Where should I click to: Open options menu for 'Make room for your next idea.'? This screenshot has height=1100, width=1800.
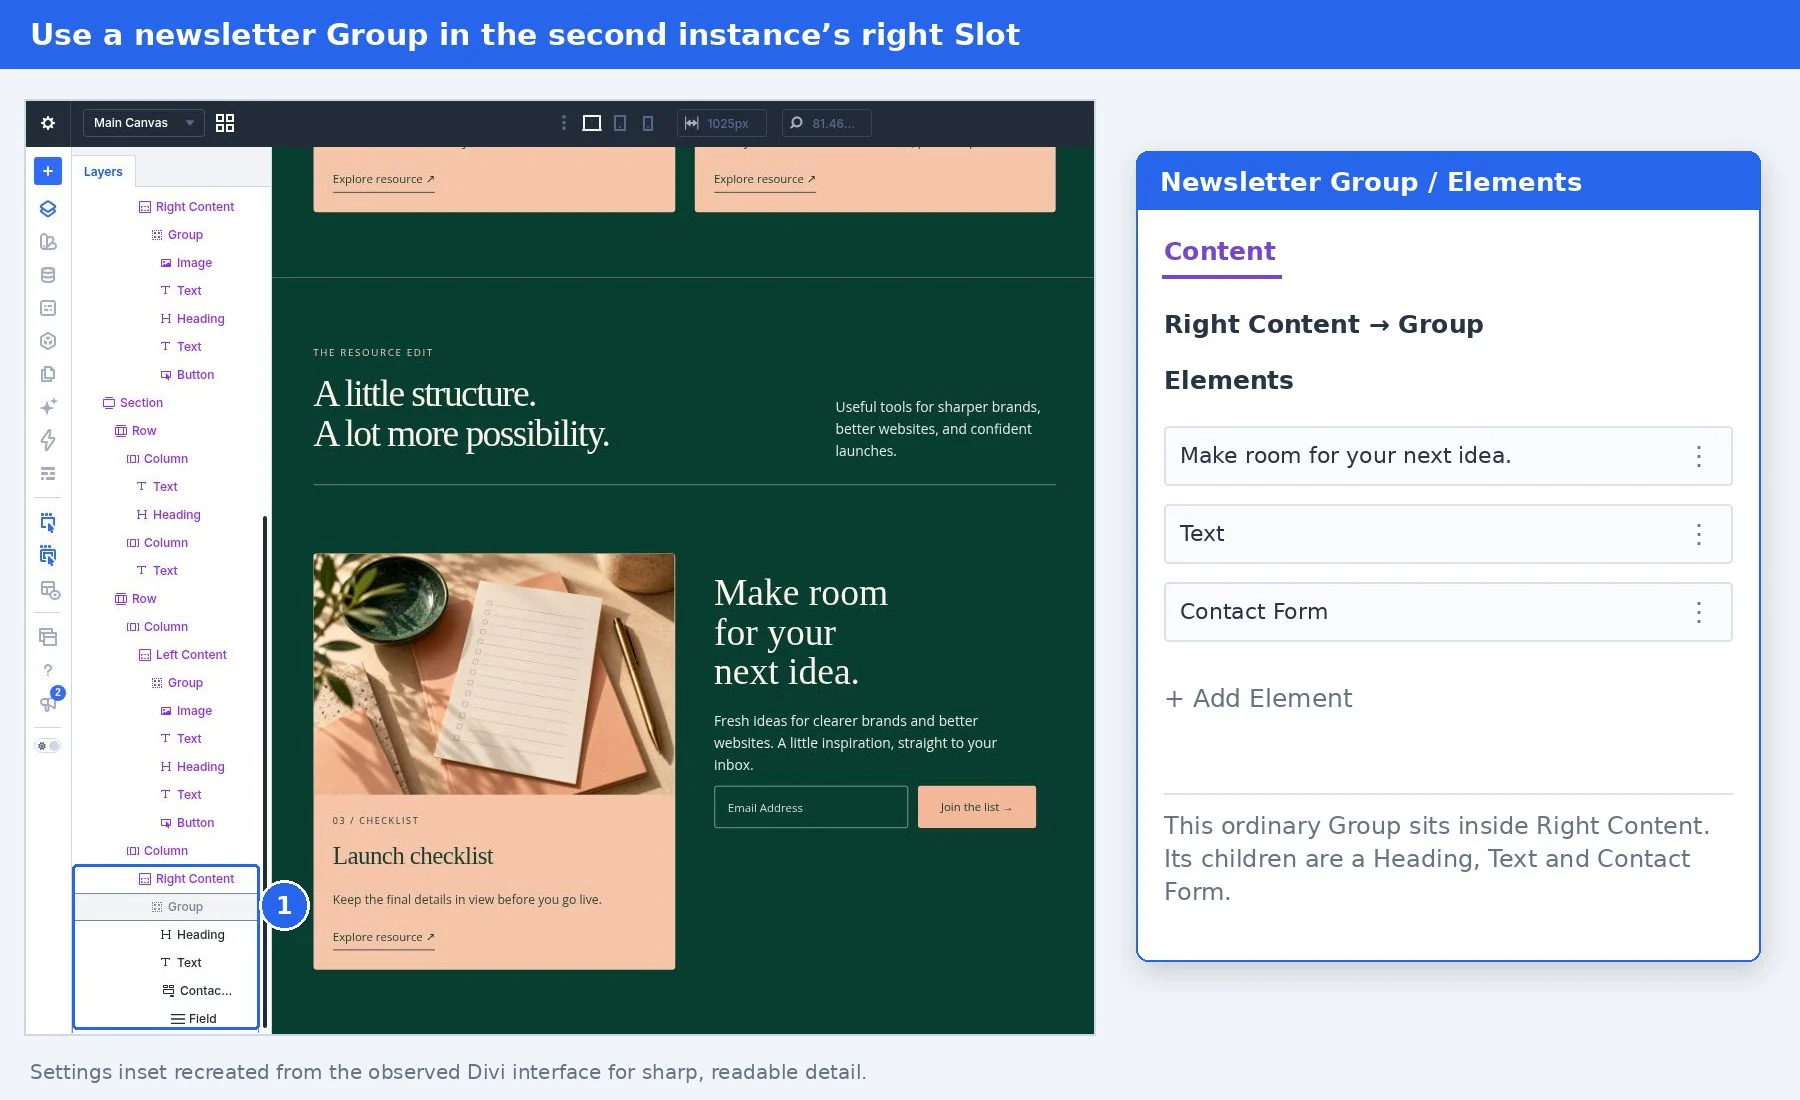(1698, 456)
